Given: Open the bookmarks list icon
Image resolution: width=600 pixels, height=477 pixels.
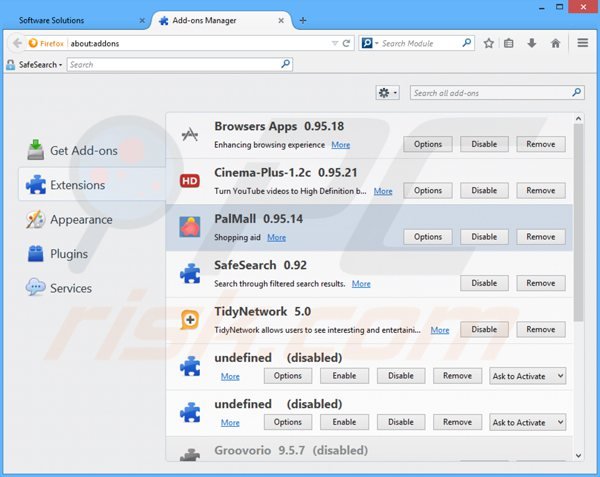Looking at the screenshot, I should (509, 43).
